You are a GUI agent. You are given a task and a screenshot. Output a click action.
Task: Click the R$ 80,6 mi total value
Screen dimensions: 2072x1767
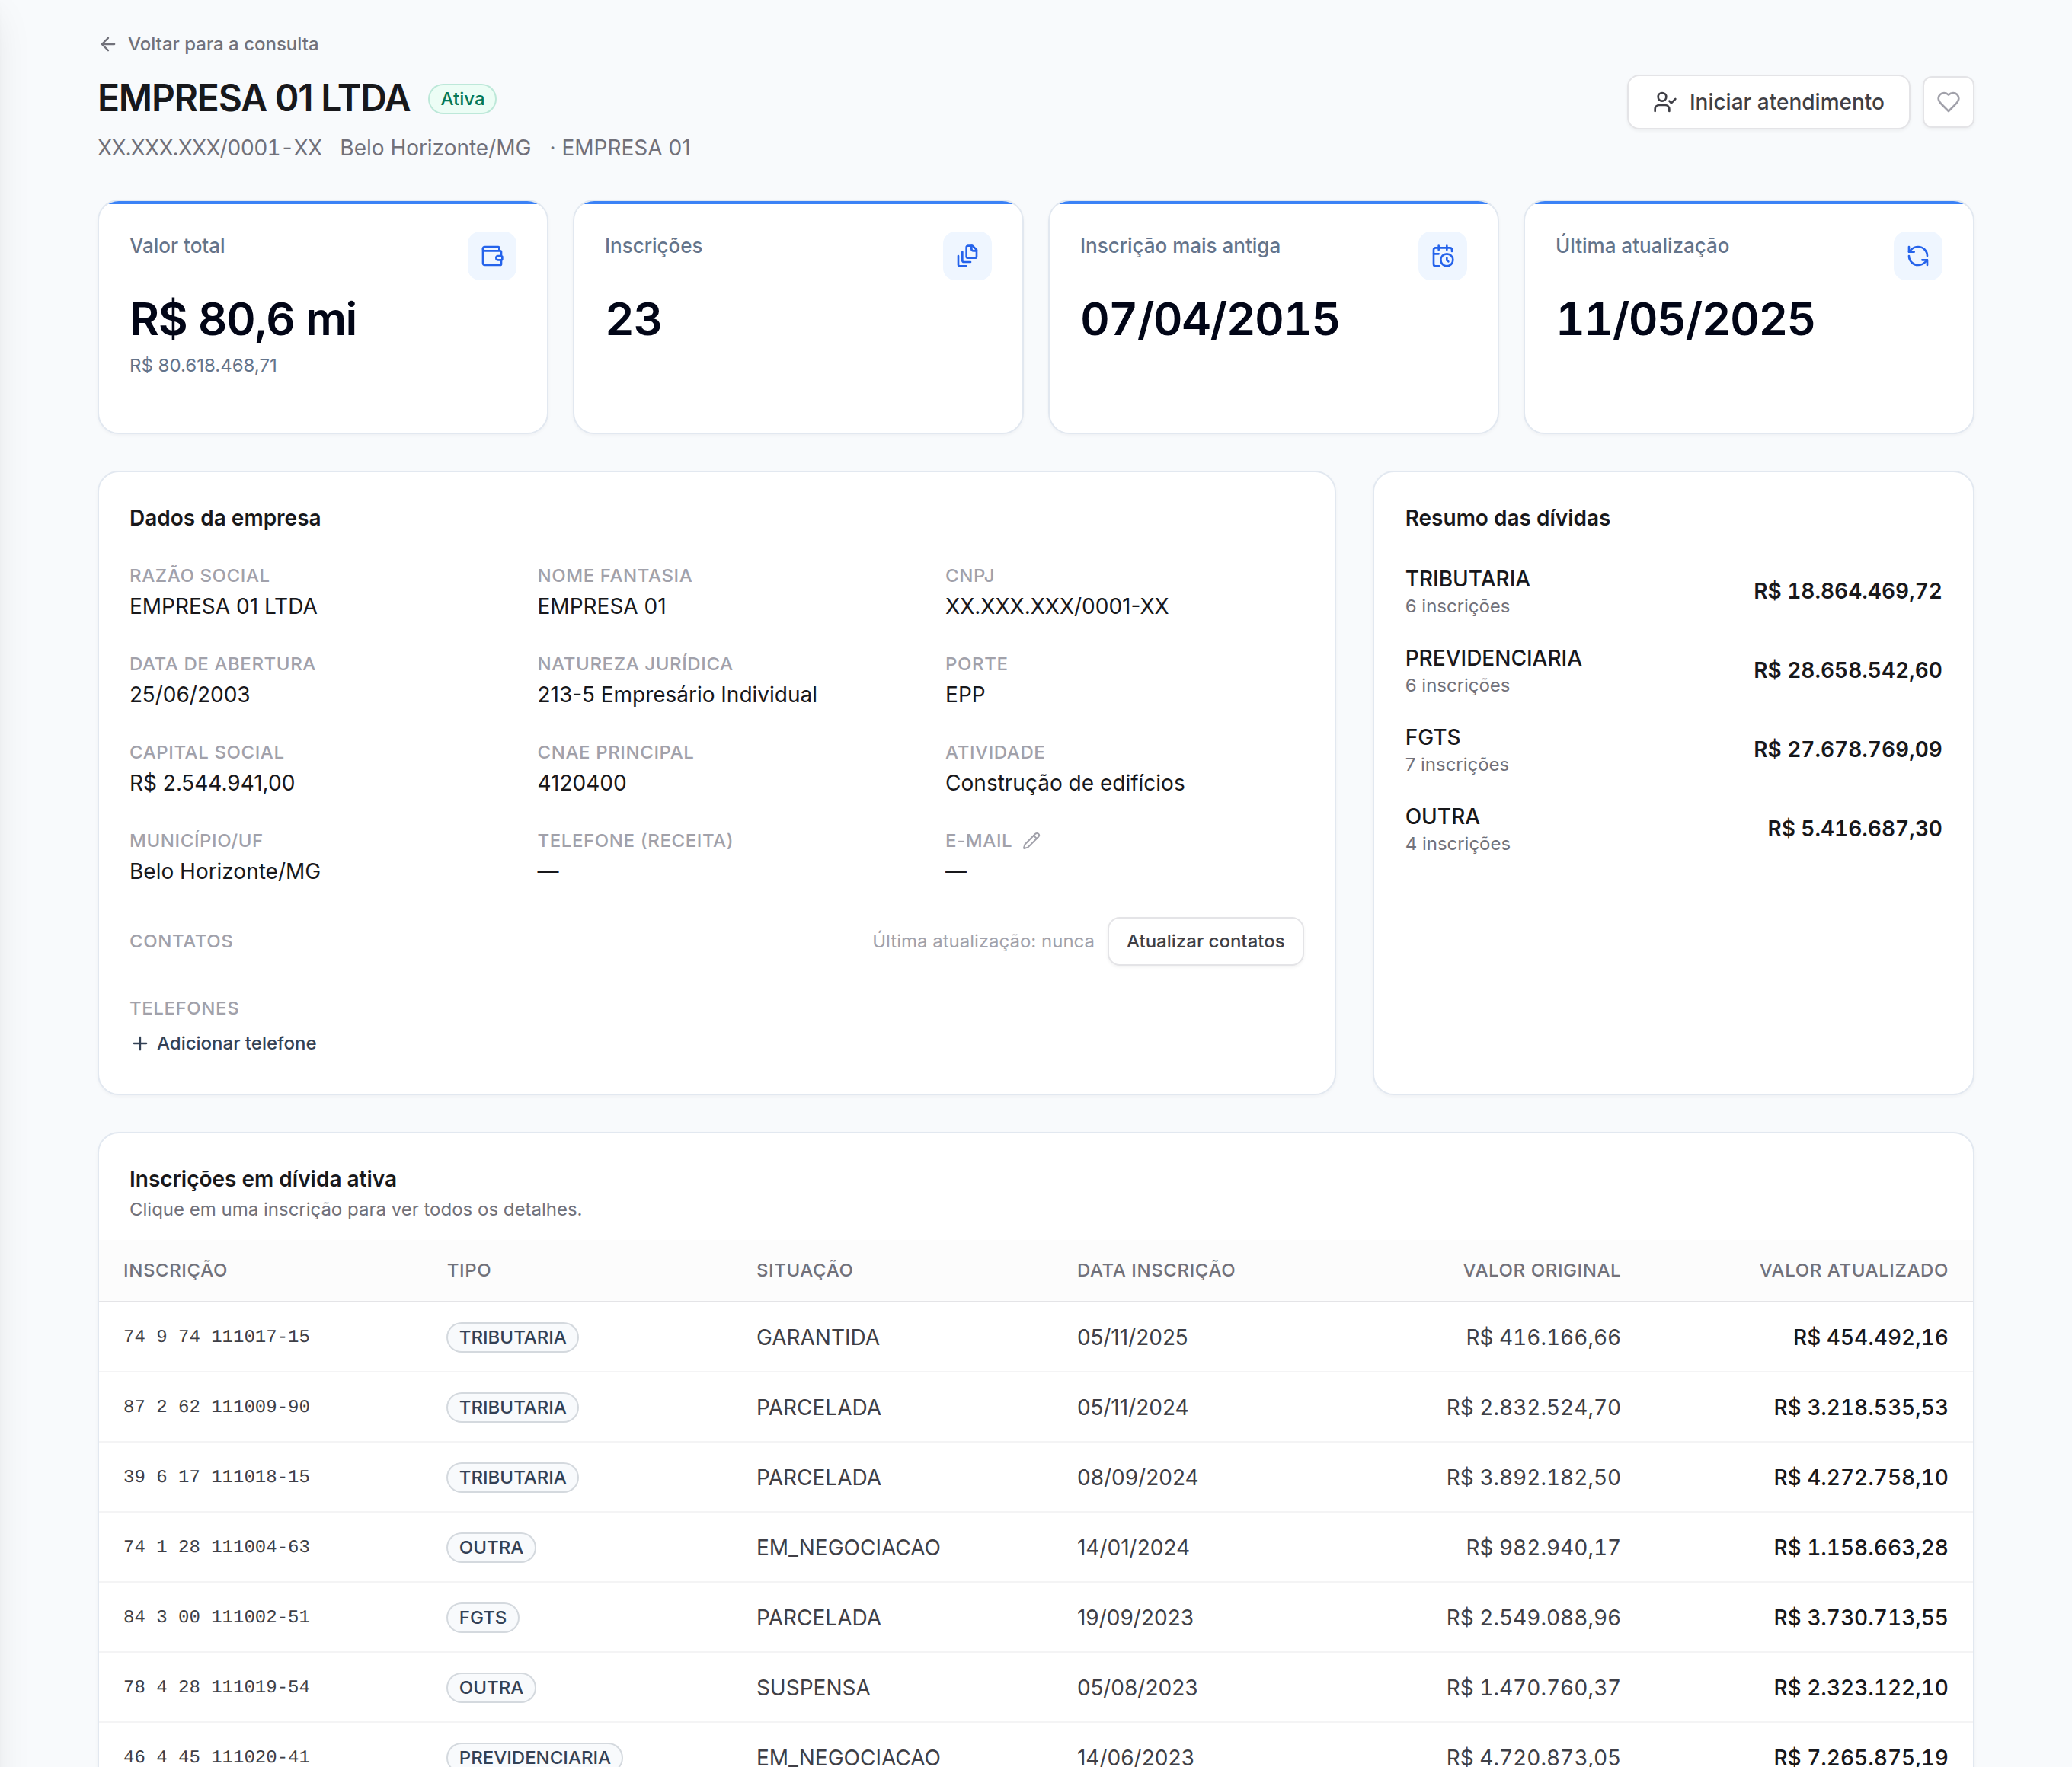click(243, 319)
